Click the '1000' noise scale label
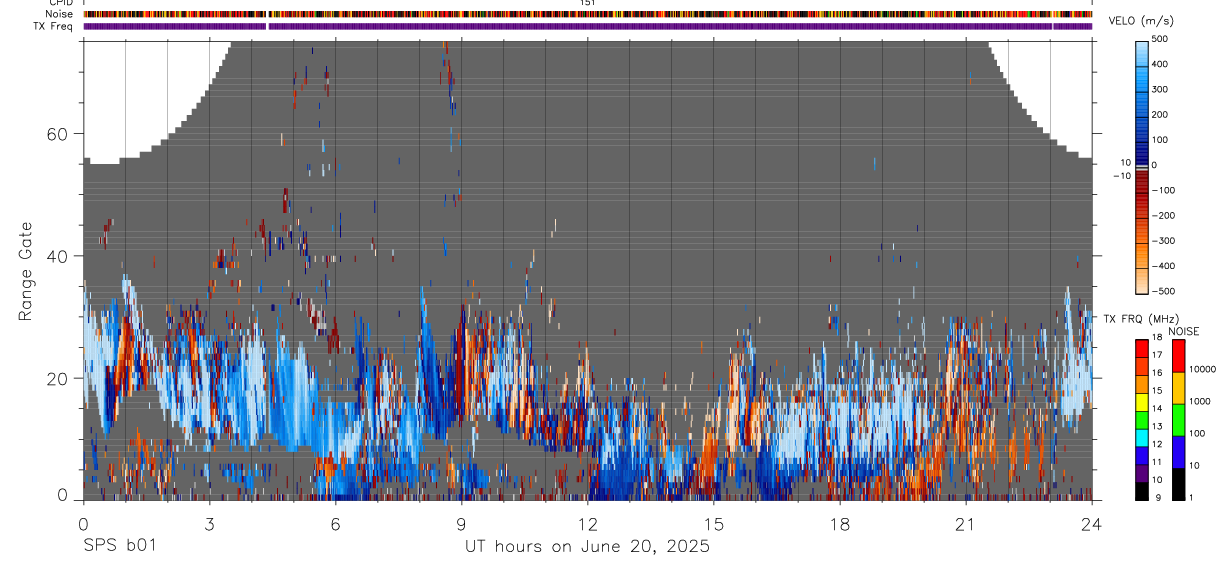The image size is (1228, 567). 1199,402
